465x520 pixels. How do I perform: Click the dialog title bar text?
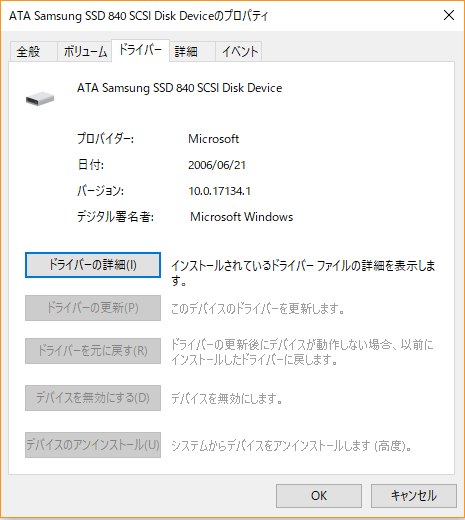click(x=138, y=16)
